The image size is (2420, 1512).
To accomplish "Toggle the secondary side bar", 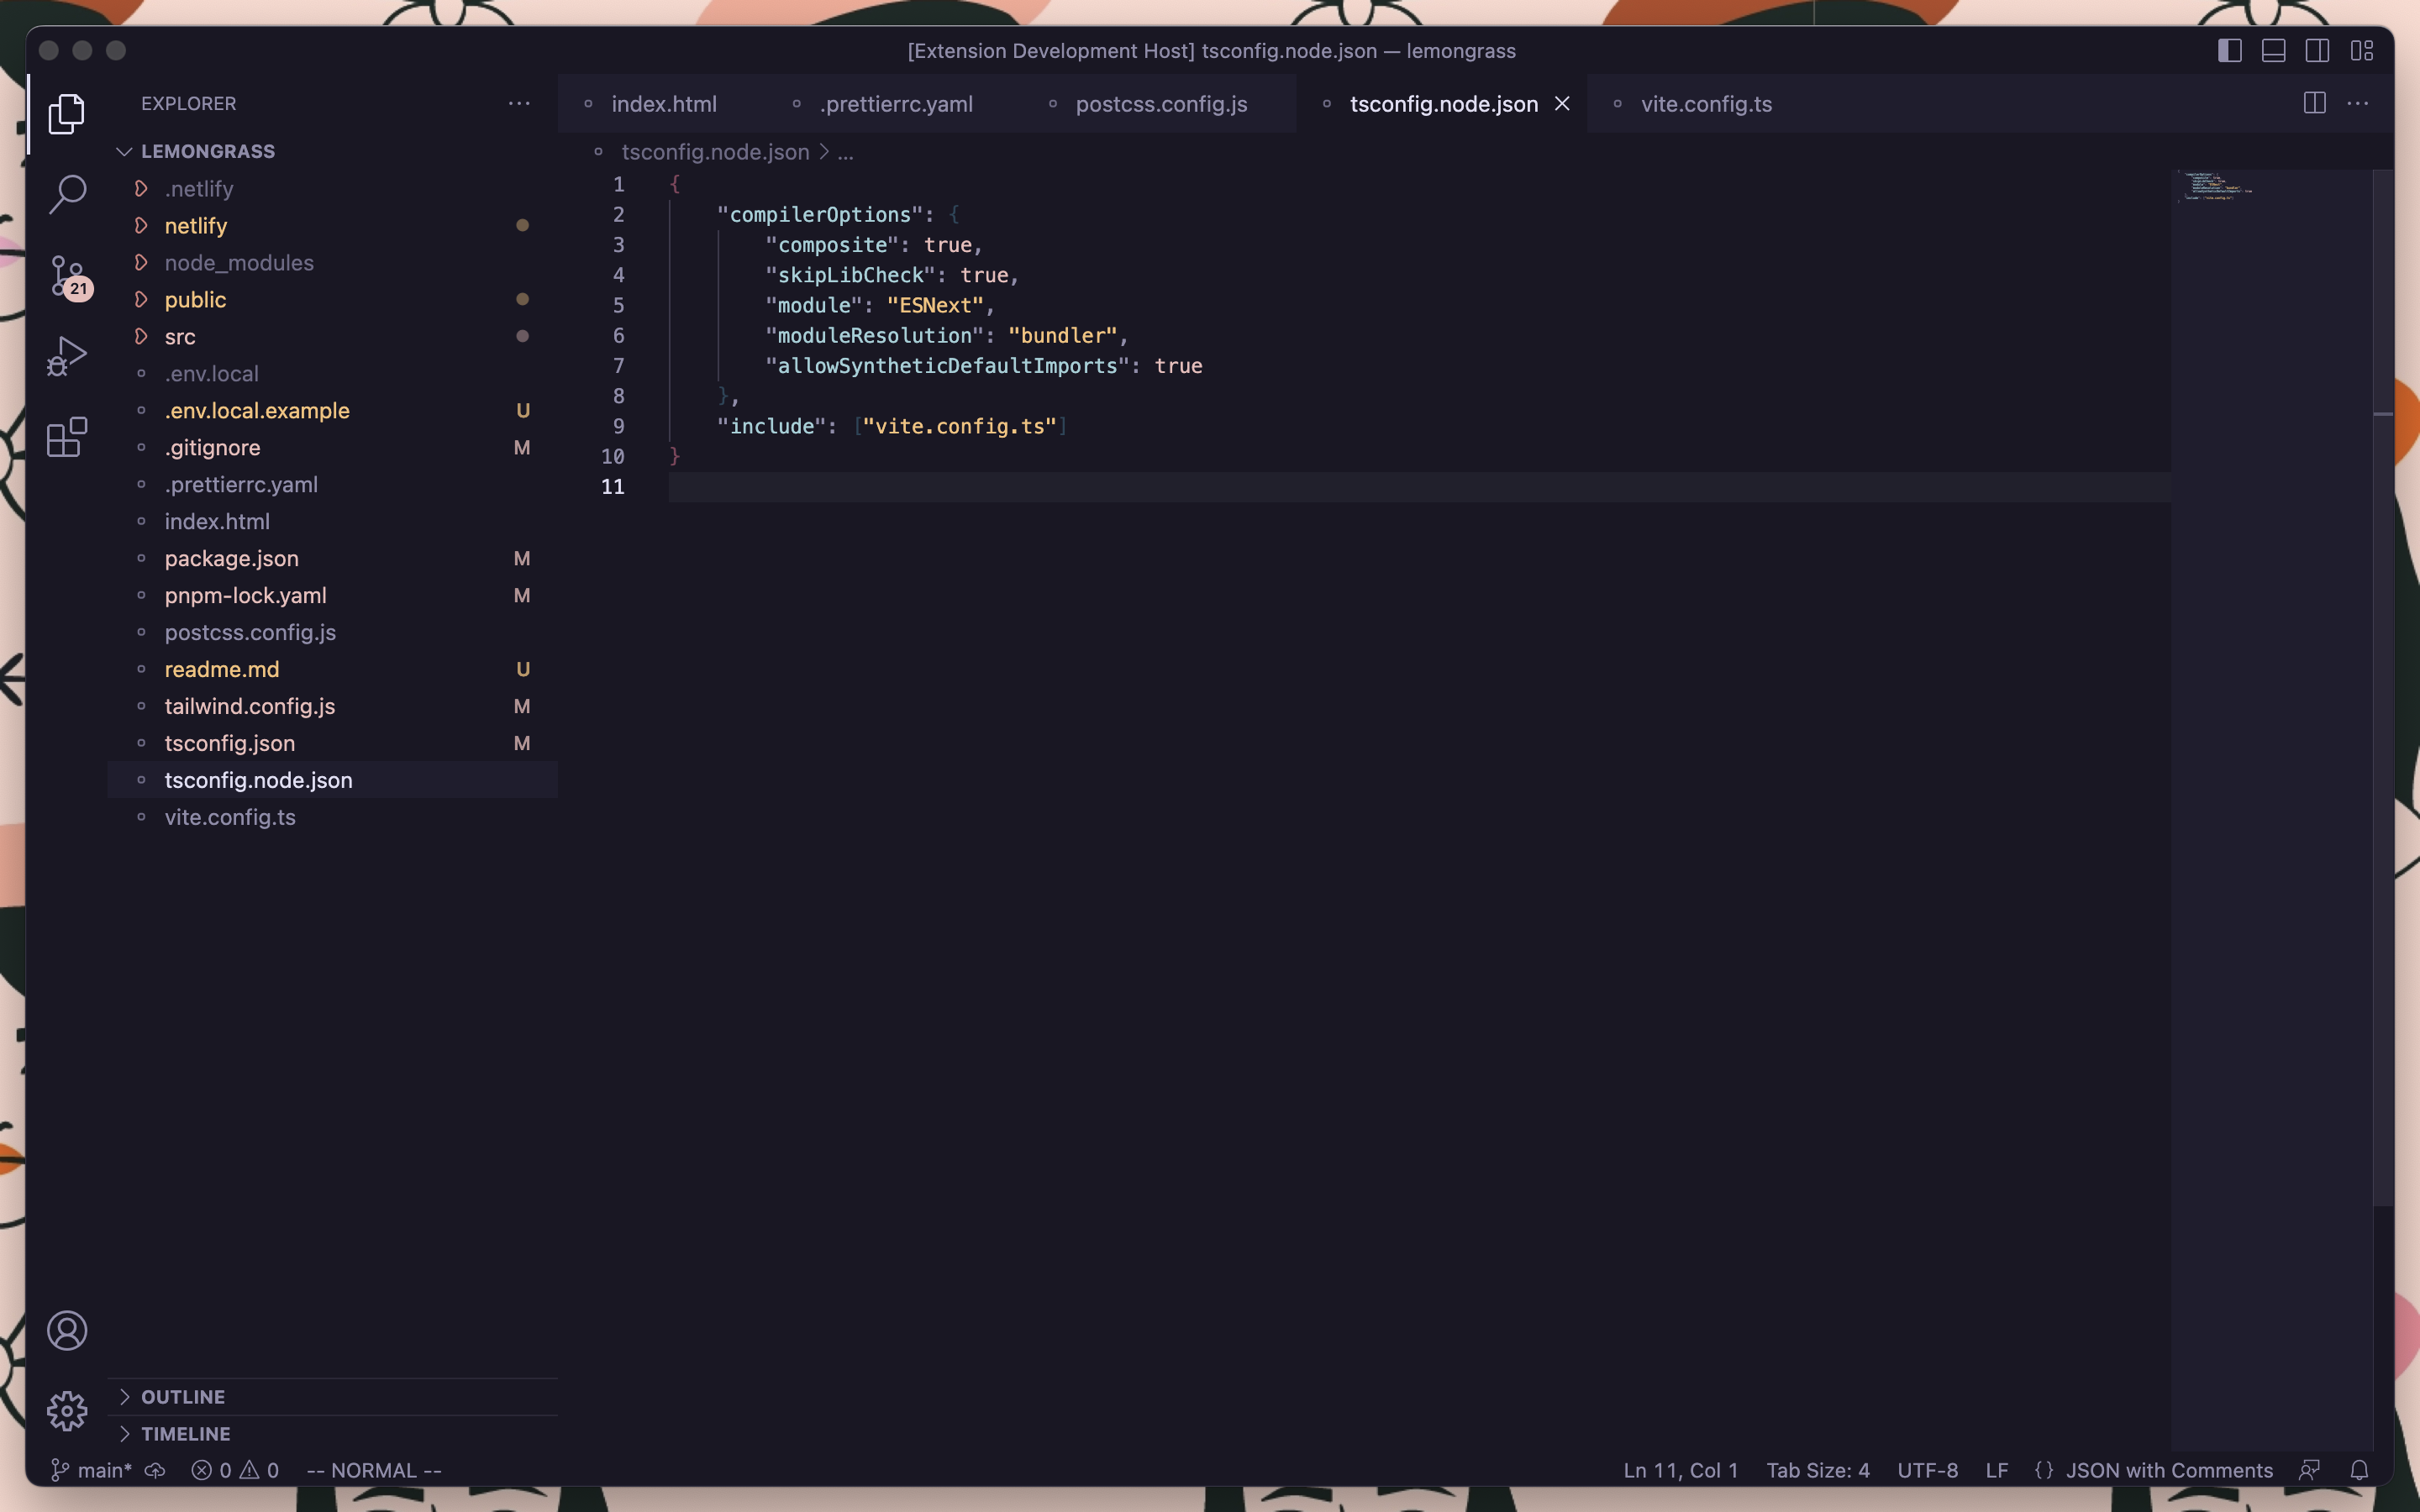I will (2318, 50).
